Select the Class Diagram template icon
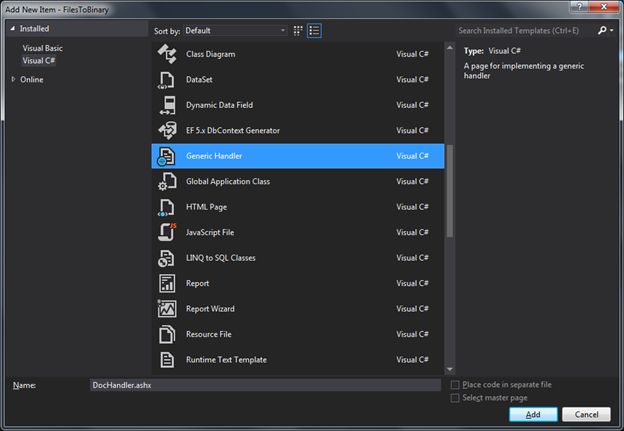Screen dimensions: 624x431 coord(167,54)
